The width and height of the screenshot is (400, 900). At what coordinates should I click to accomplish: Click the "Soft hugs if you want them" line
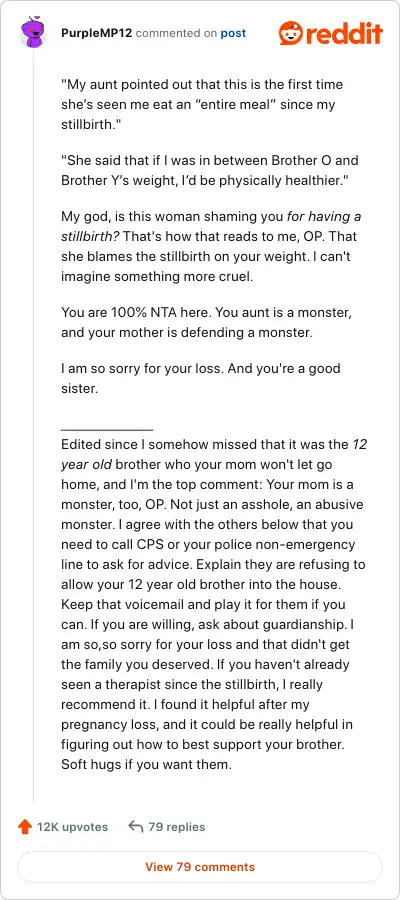point(146,765)
